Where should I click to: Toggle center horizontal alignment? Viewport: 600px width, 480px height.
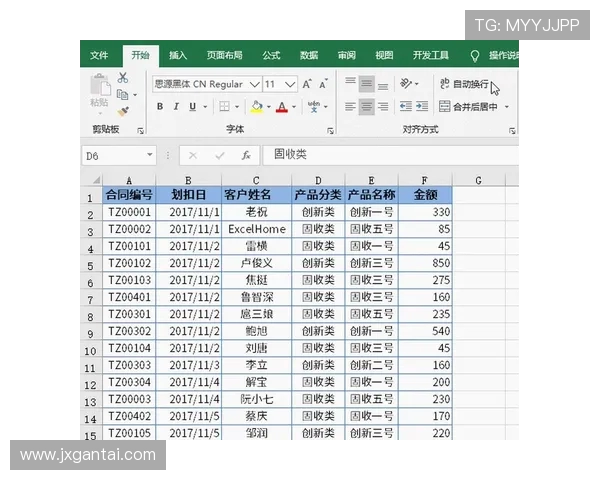[x=367, y=107]
